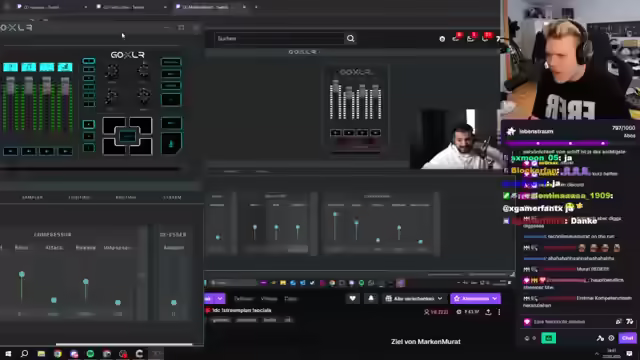Click the purple Chat send button
The image size is (640, 360).
click(x=627, y=338)
